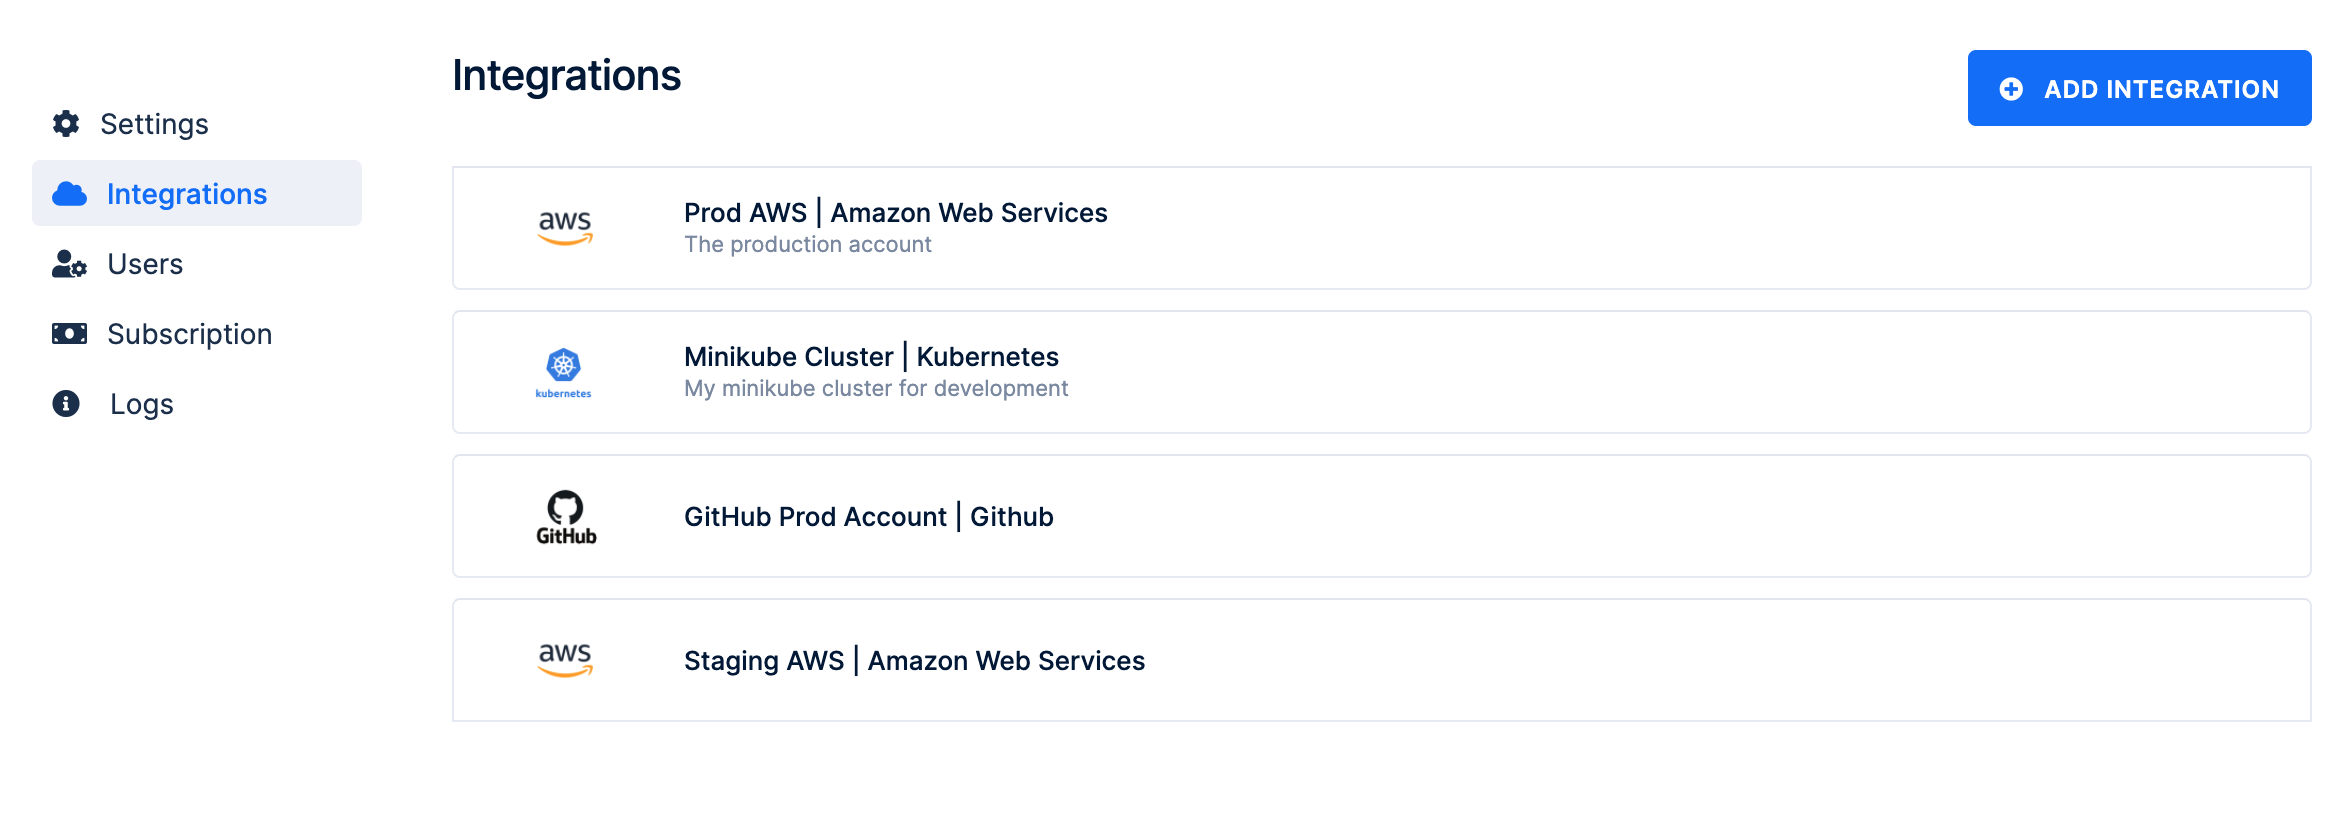The width and height of the screenshot is (2348, 834).
Task: Select the Integrations sidebar item
Action: [187, 194]
